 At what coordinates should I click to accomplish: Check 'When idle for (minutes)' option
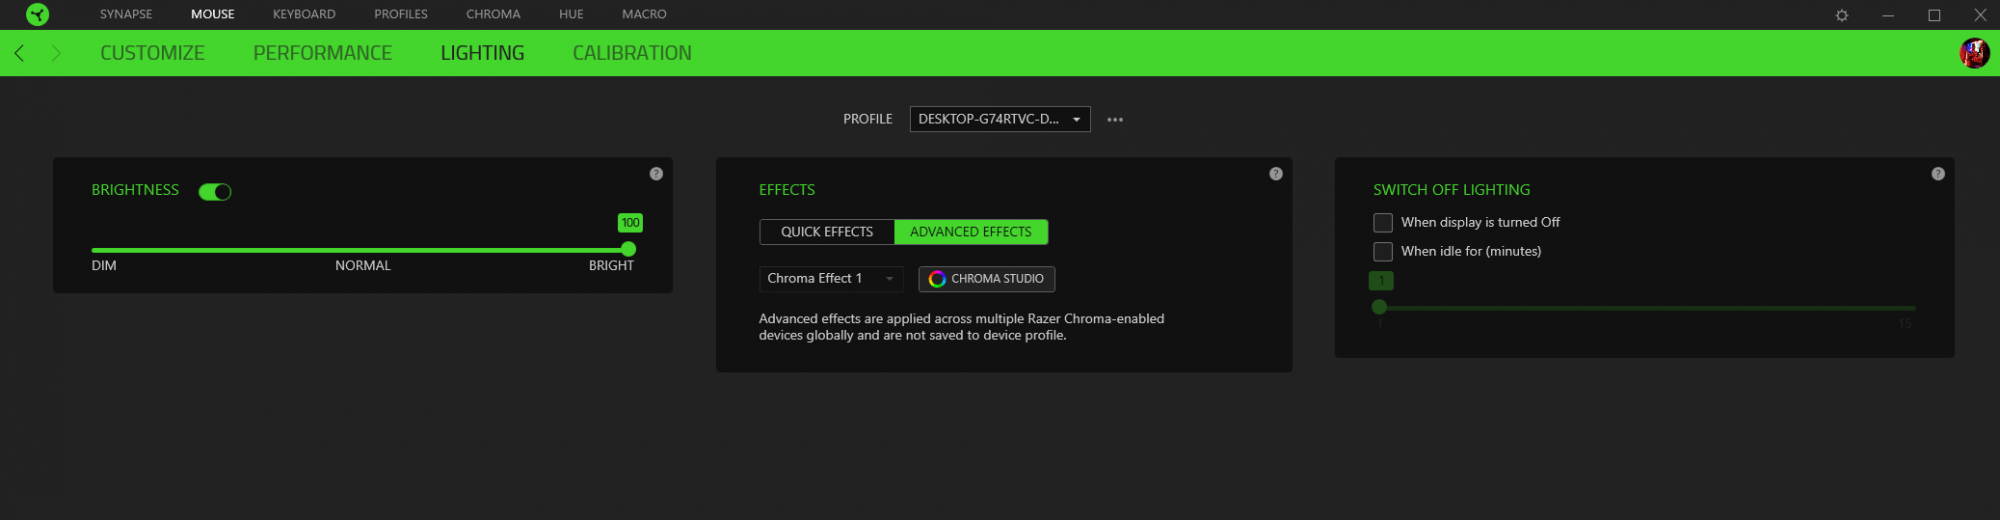(x=1383, y=252)
